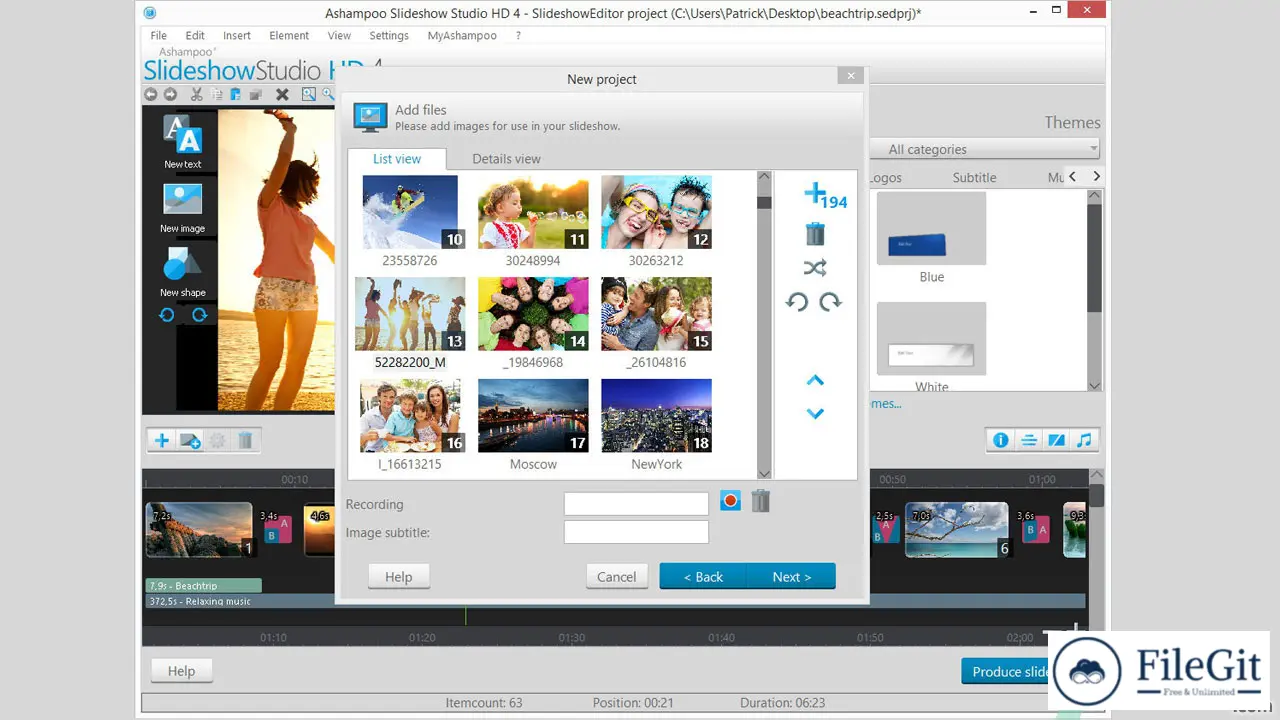The image size is (1280, 720).
Task: Click the Relaxing music audio track
Action: click(x=615, y=601)
